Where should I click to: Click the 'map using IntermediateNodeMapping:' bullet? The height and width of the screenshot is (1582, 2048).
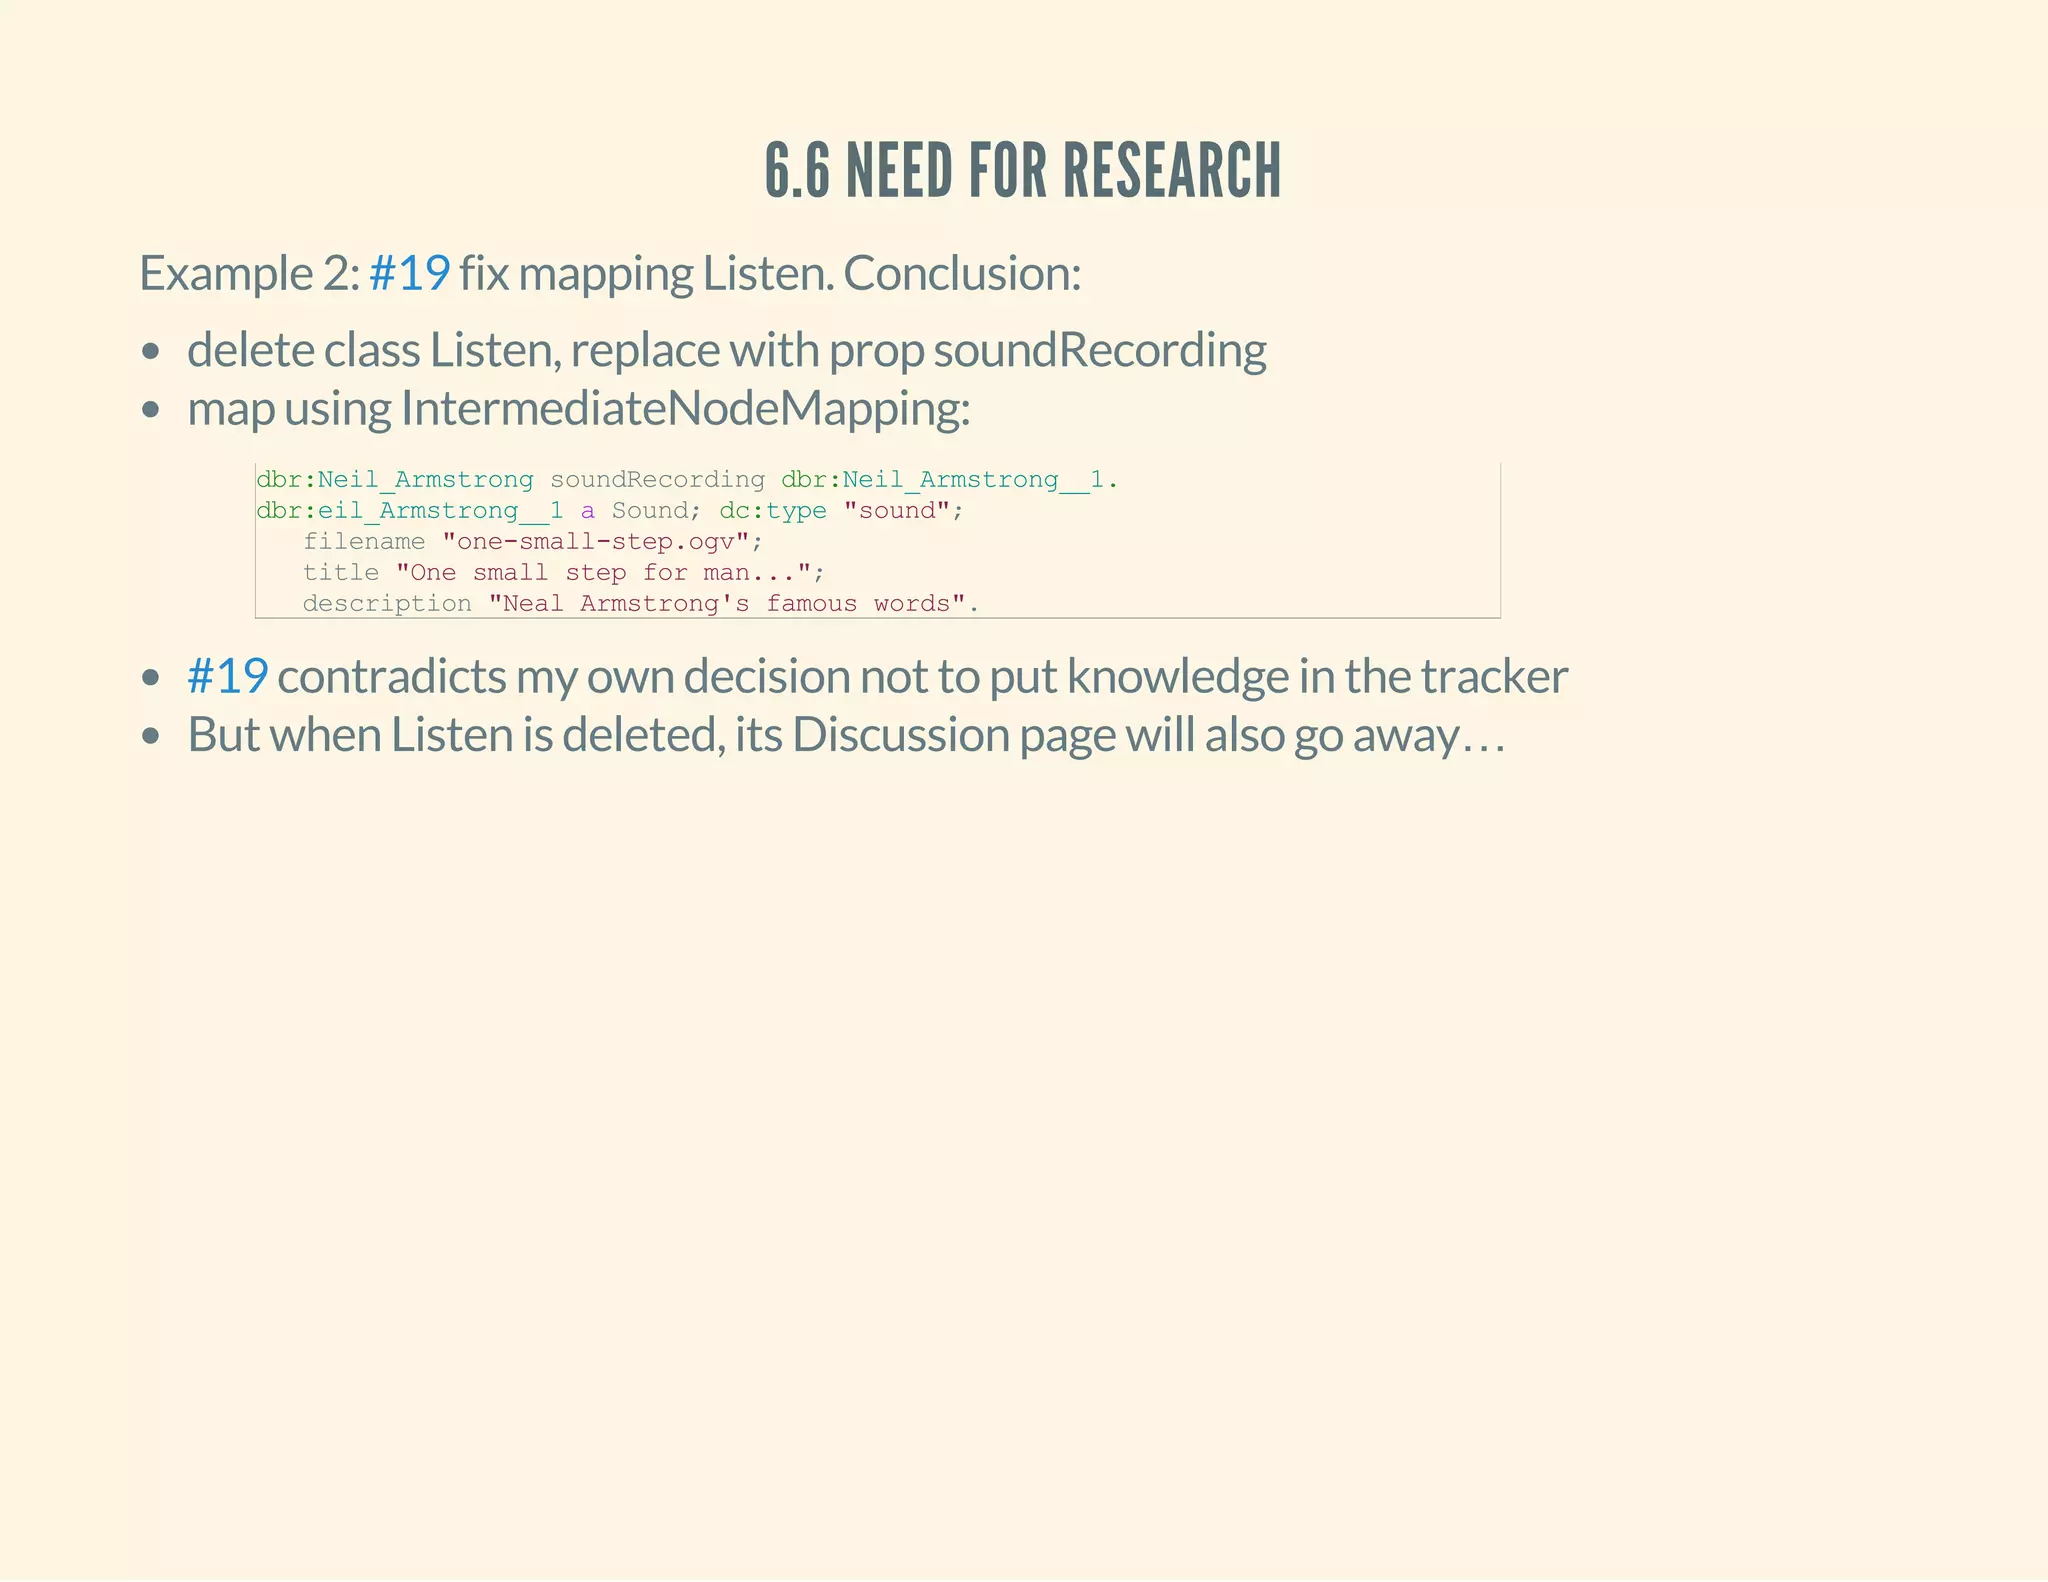[579, 408]
